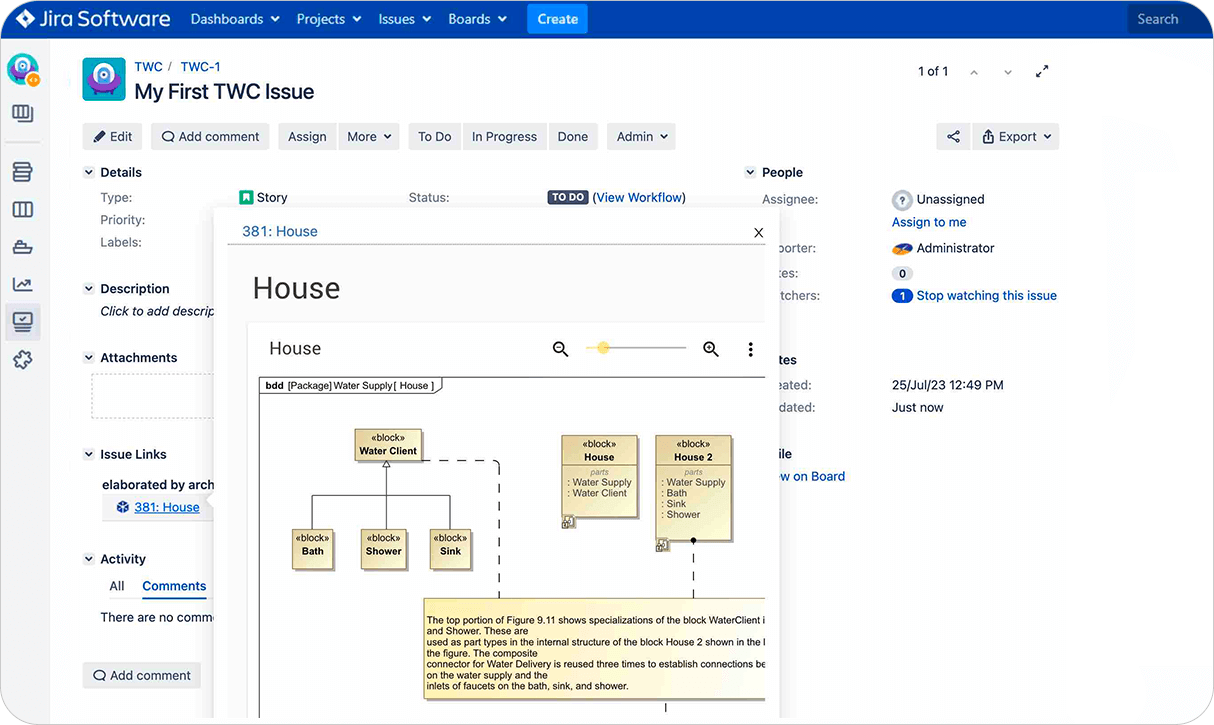
Task: Expand the issue view to full screen
Action: [1042, 71]
